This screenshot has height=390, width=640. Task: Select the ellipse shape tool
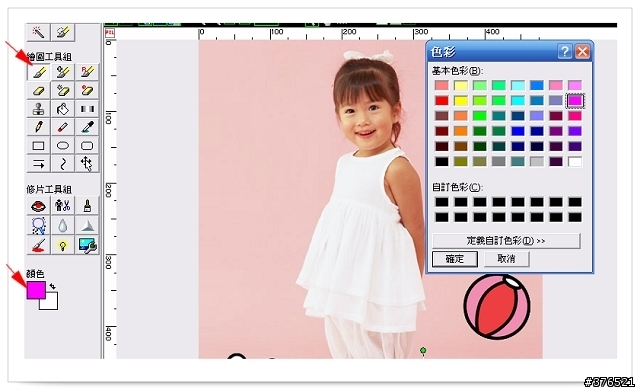point(63,146)
